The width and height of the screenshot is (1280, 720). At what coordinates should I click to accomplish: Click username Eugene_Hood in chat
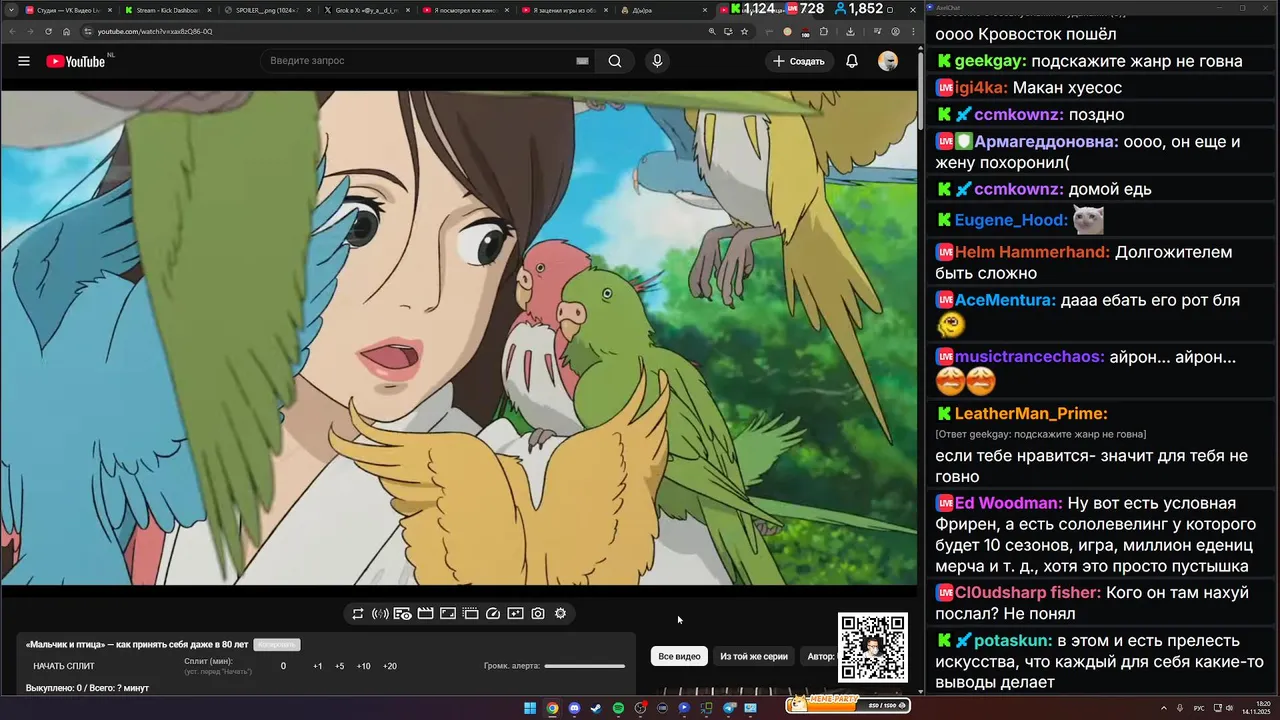click(1010, 220)
